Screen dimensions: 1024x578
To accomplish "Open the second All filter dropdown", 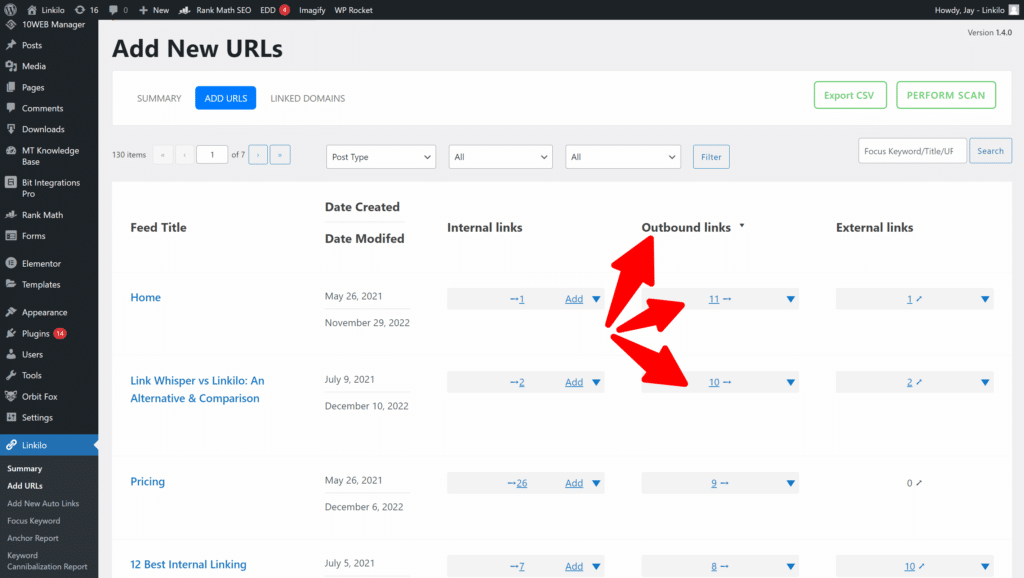I will pos(623,157).
